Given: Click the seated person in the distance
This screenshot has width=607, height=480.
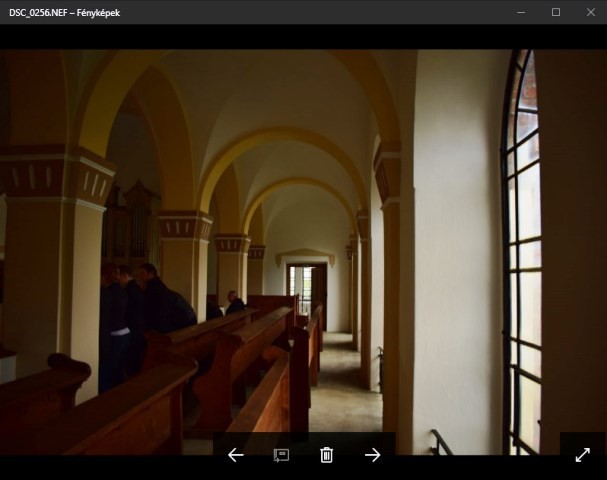Looking at the screenshot, I should click(x=234, y=302).
